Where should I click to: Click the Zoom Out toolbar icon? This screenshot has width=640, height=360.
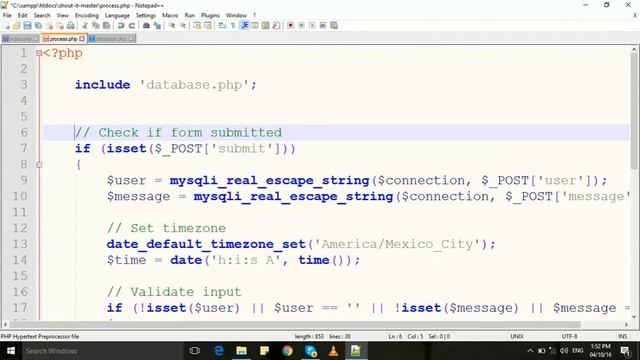coord(182,25)
